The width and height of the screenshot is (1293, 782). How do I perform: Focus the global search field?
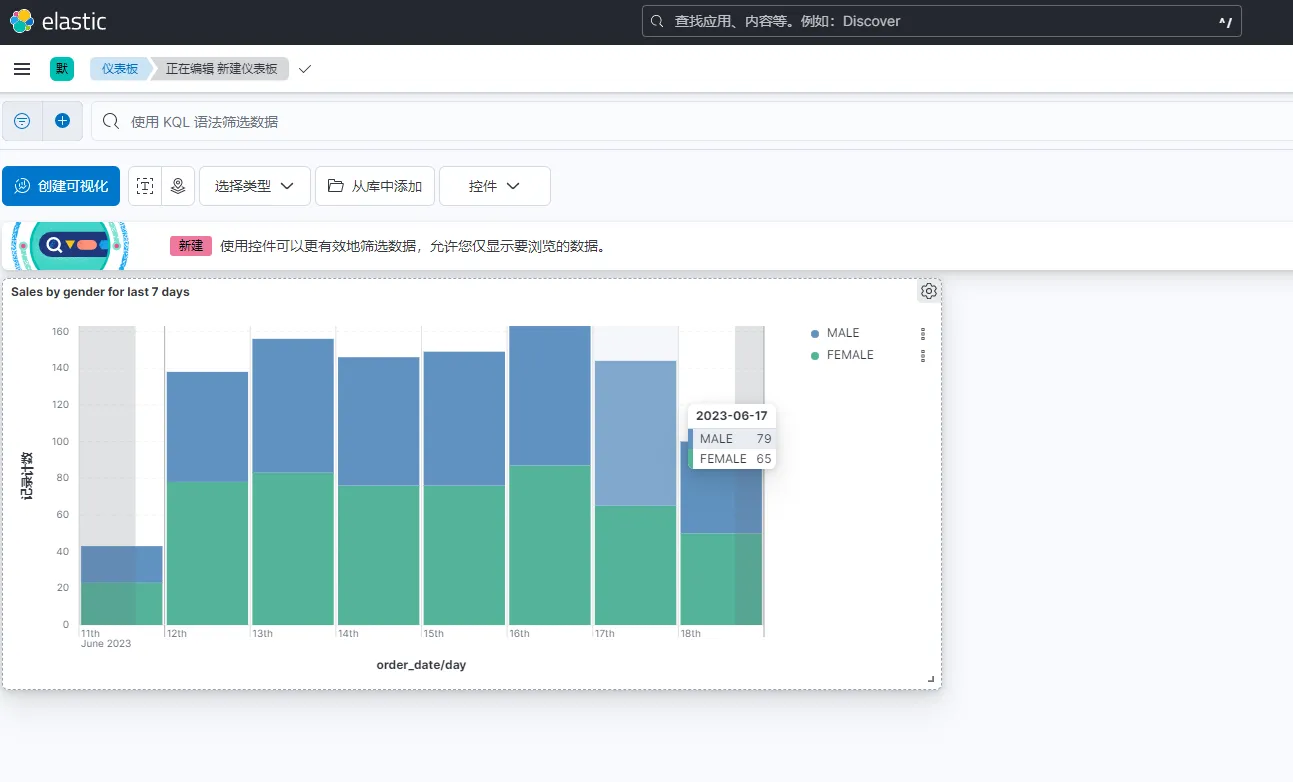(x=942, y=21)
